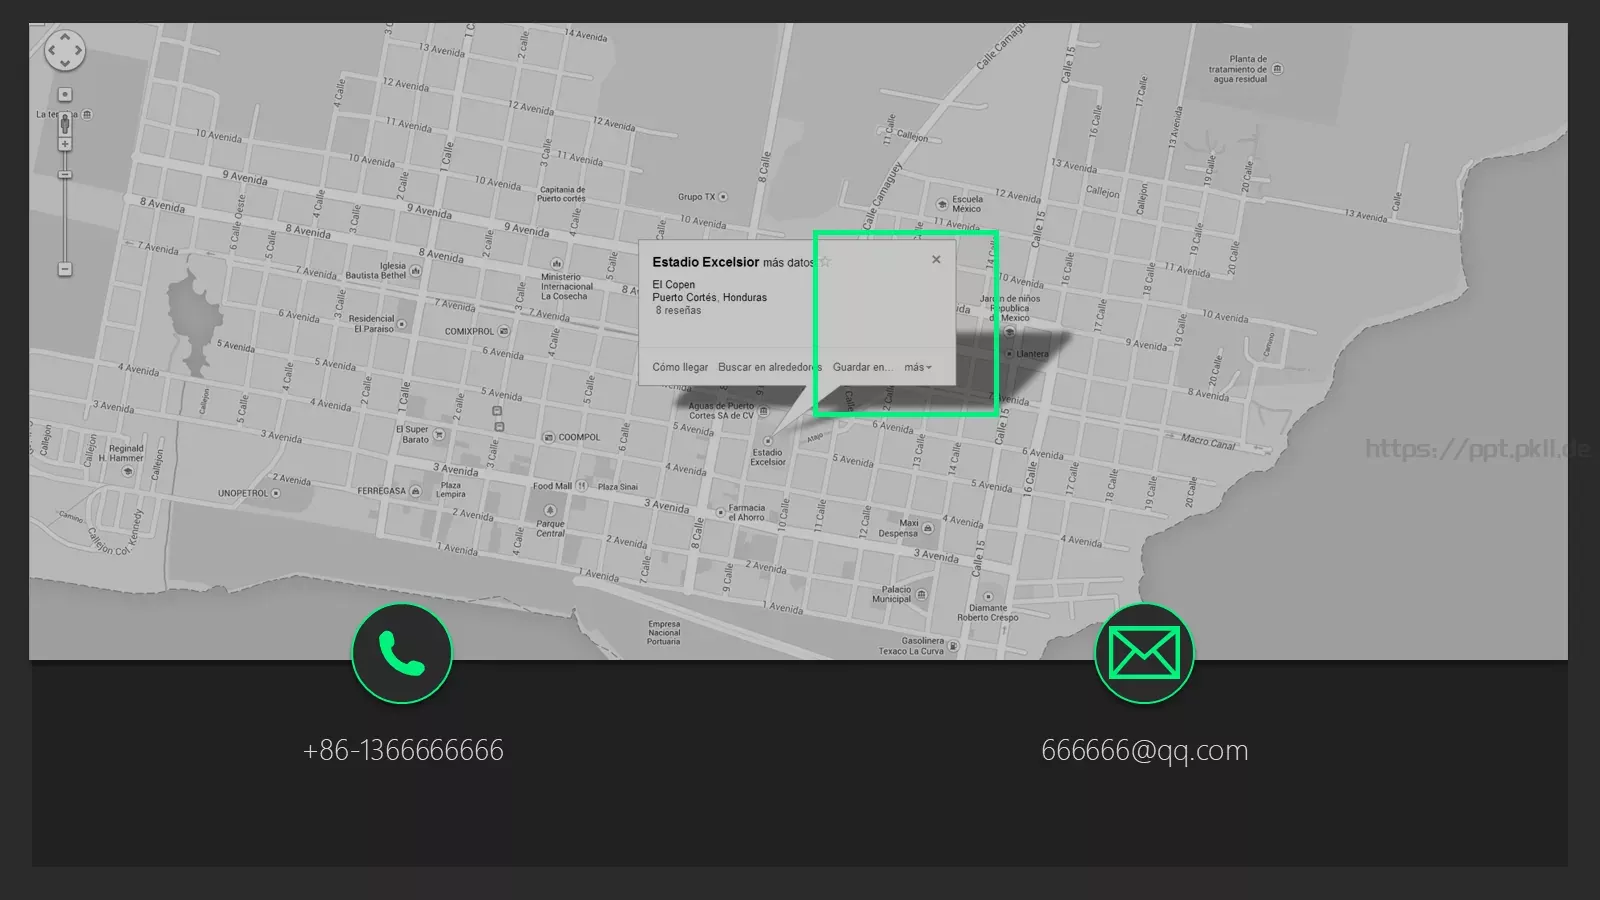Click the Street View pegman icon
Screen dimensions: 1600x900
65,124
